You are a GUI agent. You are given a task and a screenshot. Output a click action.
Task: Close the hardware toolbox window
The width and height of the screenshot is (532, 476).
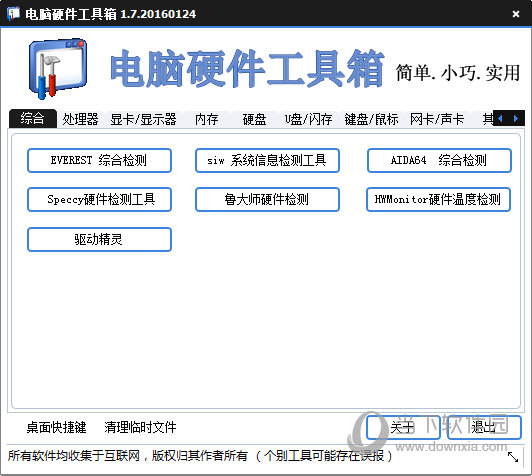[516, 14]
